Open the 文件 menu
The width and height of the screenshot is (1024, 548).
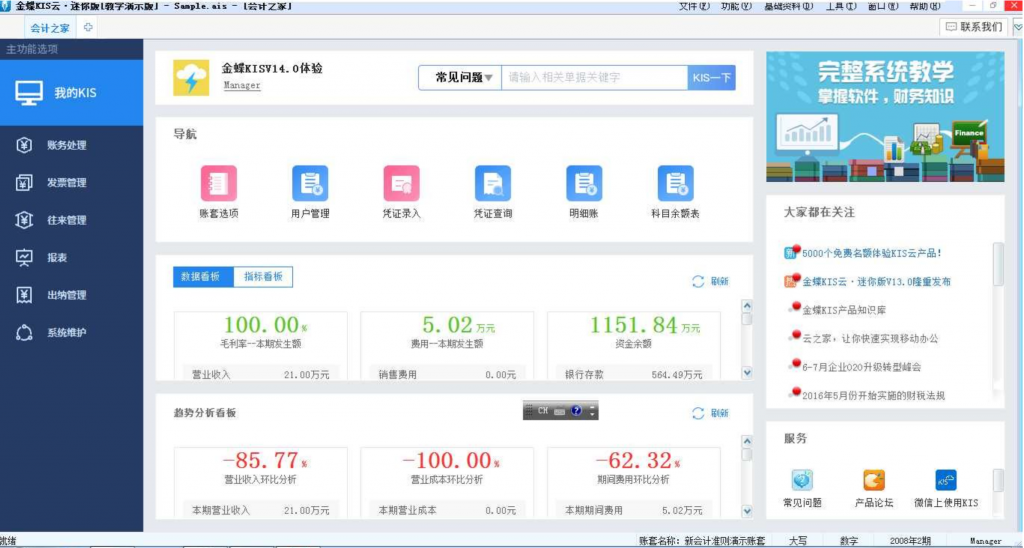[694, 6]
